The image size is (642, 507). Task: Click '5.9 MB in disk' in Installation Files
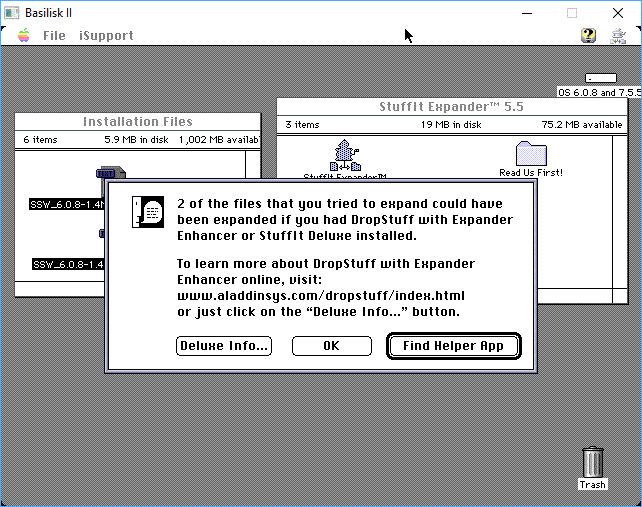coord(136,140)
